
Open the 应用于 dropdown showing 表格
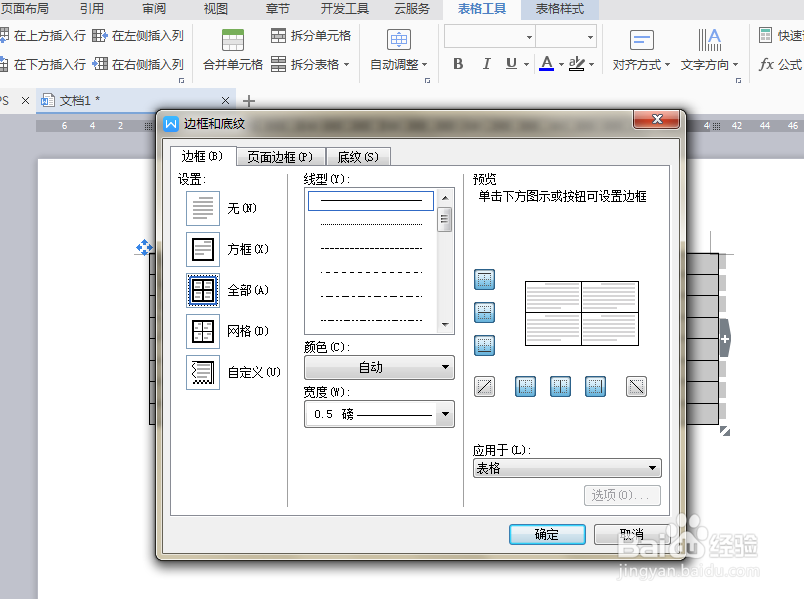pos(566,467)
